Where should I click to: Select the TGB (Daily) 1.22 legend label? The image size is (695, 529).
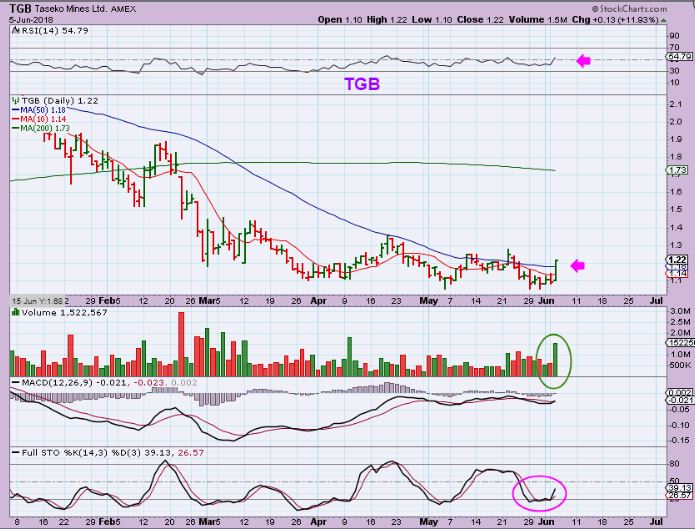click(x=60, y=101)
